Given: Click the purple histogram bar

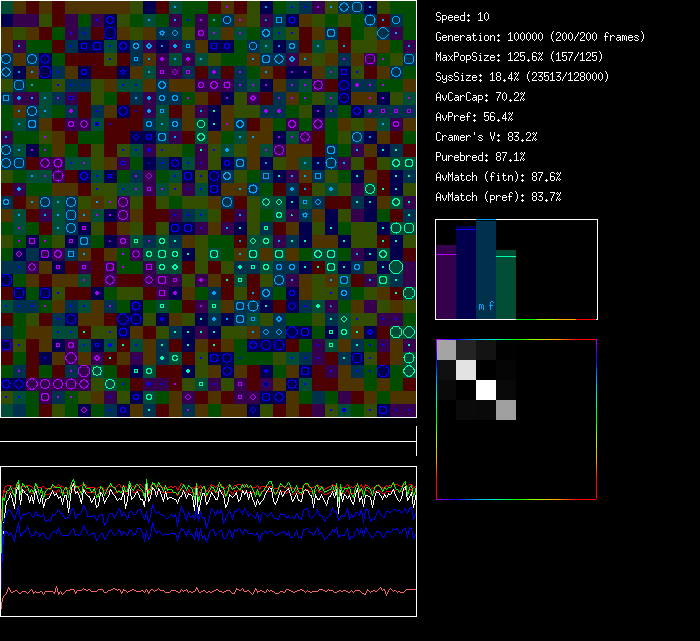Looking at the screenshot, I should tap(446, 285).
